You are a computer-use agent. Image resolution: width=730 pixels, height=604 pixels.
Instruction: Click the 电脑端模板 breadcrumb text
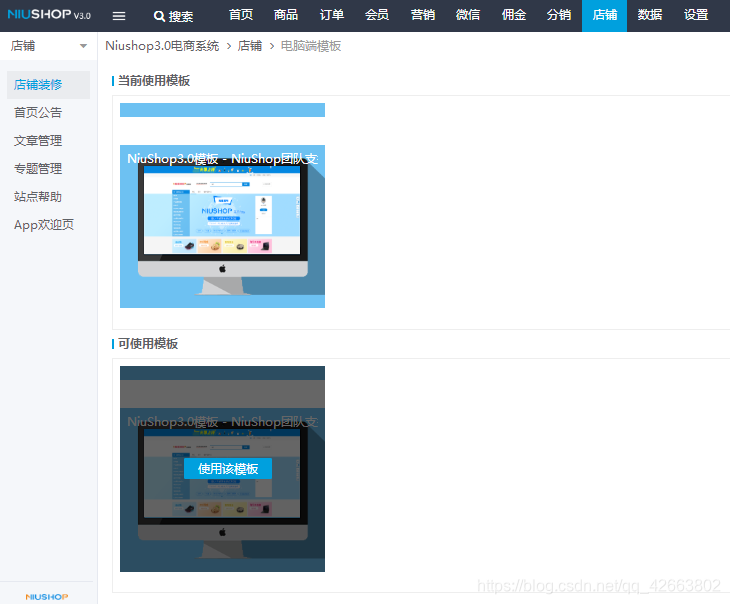(311, 46)
